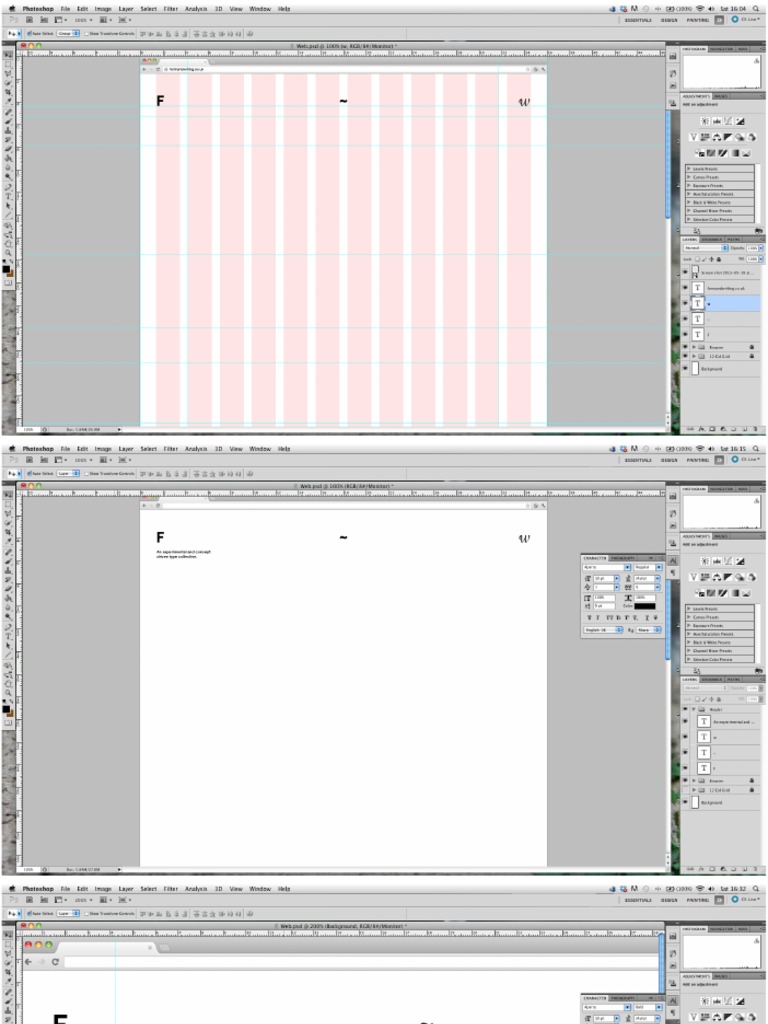Enable Show Transform Controls in middle screenshot
The height and width of the screenshot is (1024, 768).
click(x=87, y=473)
